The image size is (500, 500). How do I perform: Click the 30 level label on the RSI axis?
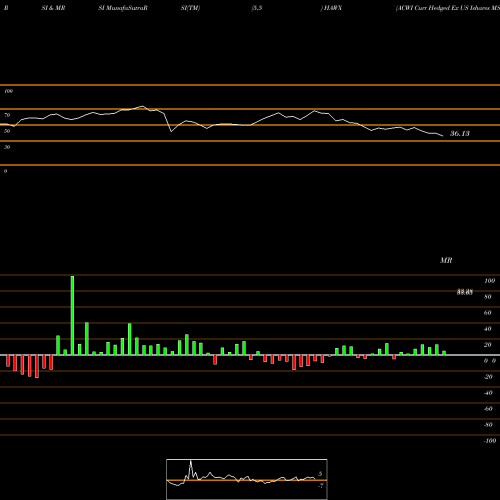7,147
